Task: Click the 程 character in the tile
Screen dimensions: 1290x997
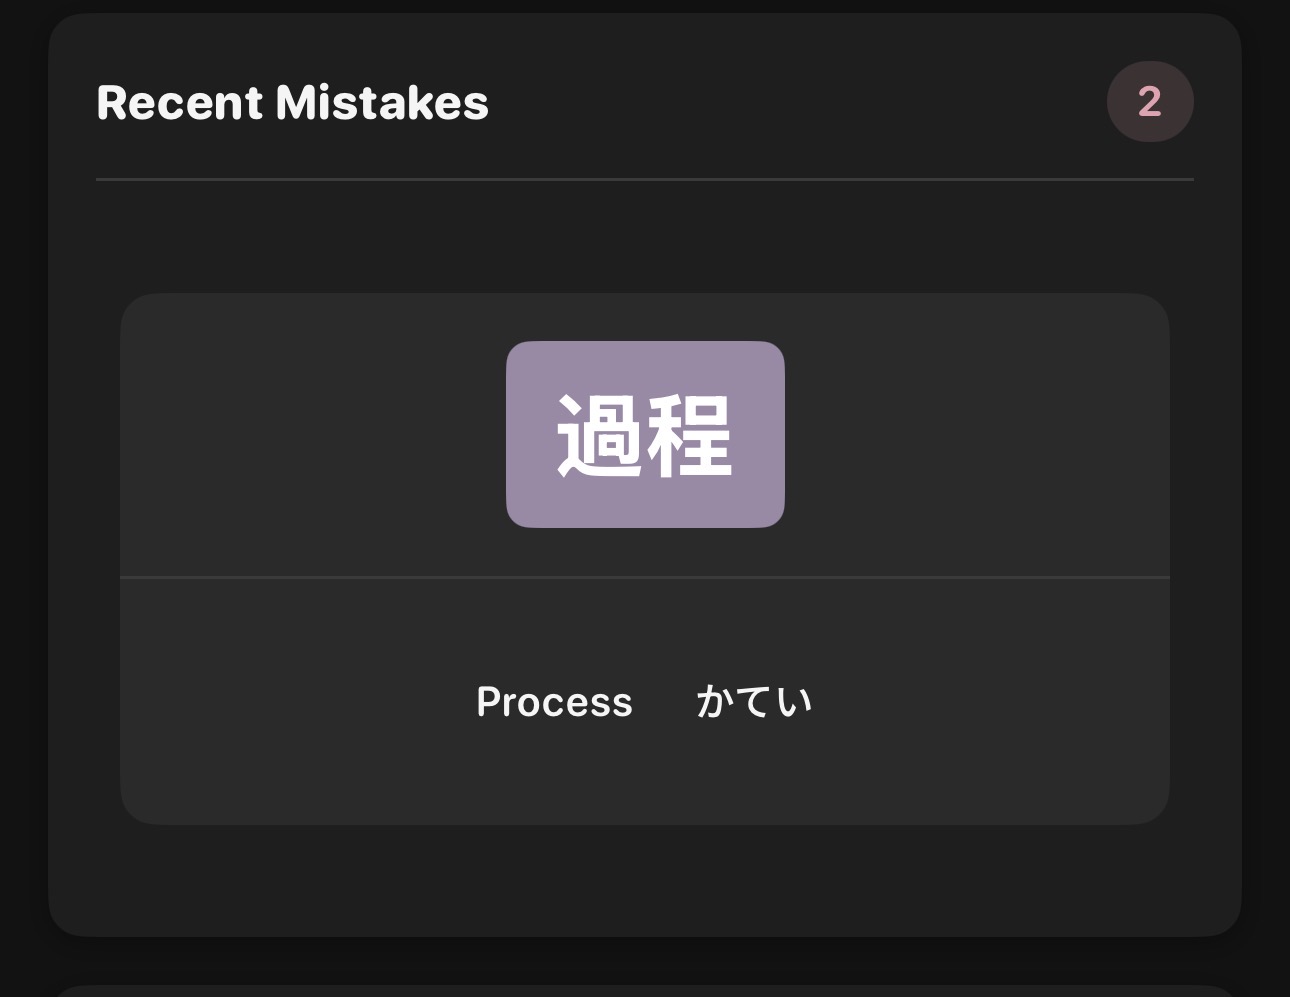Action: click(690, 436)
